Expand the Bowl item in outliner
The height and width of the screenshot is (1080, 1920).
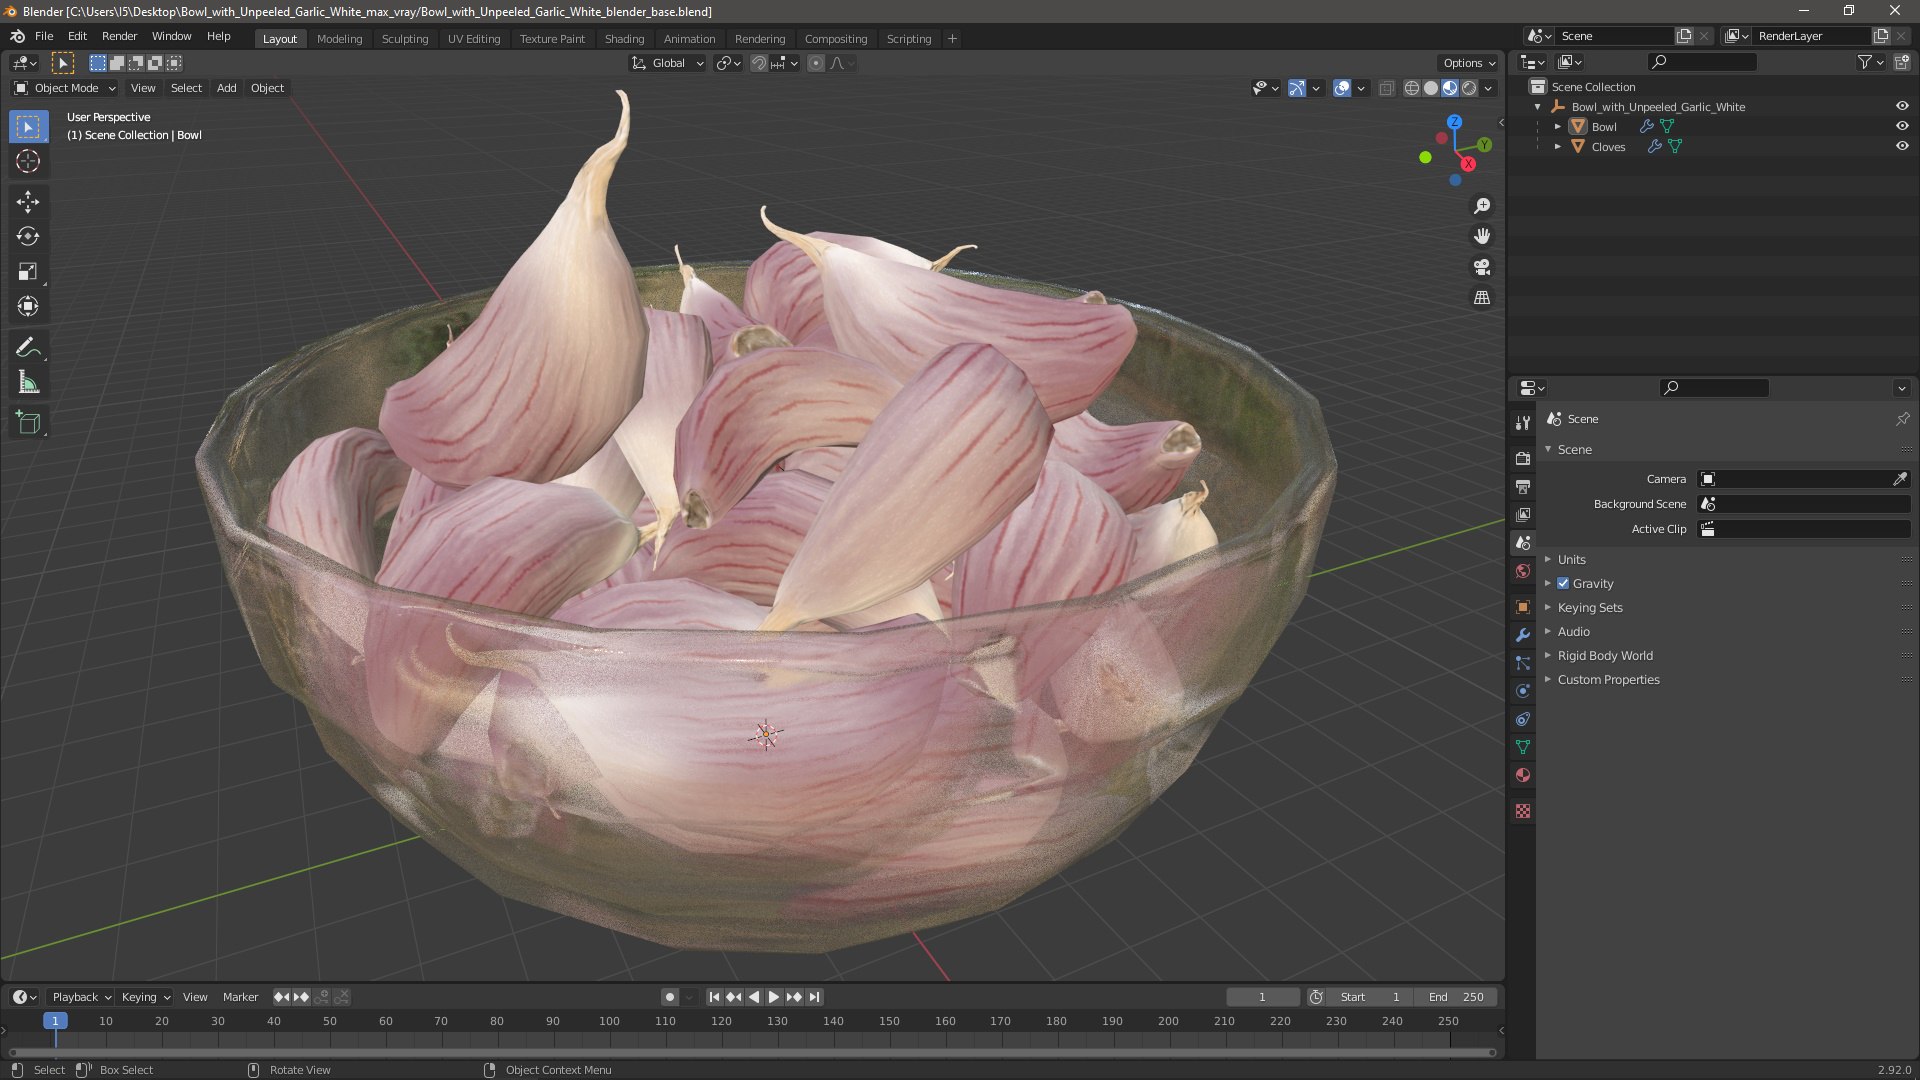(1557, 127)
